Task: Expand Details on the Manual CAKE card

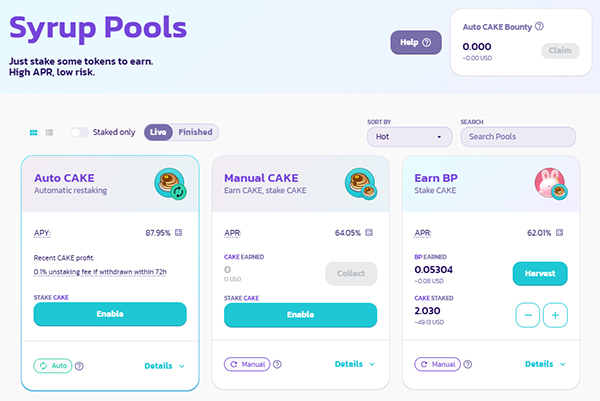Action: (x=355, y=364)
